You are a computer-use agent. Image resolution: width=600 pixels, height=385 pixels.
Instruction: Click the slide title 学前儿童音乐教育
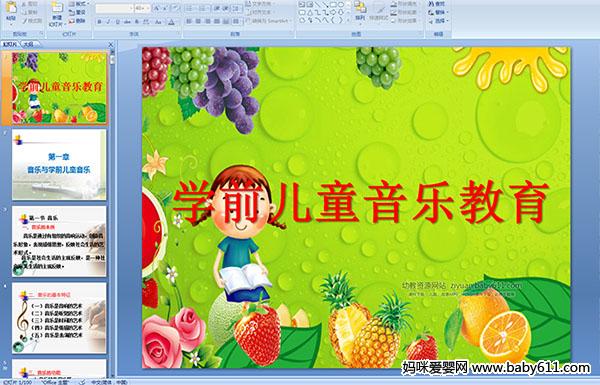pyautogui.click(x=360, y=203)
